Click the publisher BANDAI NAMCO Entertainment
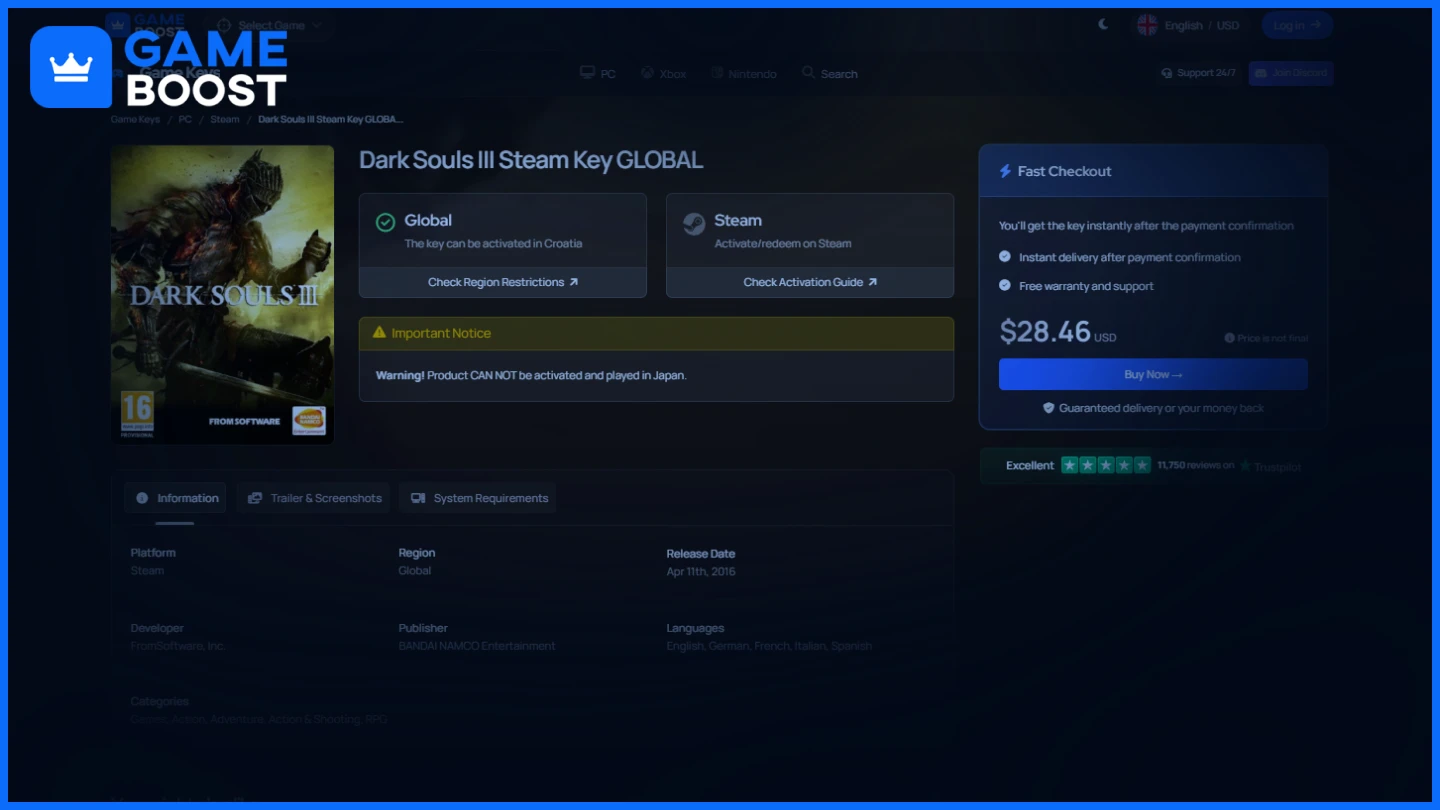Viewport: 1440px width, 810px height. (477, 646)
